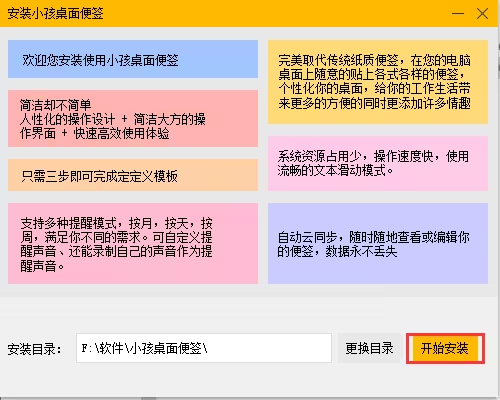Click the text 流畅的文本滑动模式 in pink note
The image size is (500, 400).
click(331, 170)
